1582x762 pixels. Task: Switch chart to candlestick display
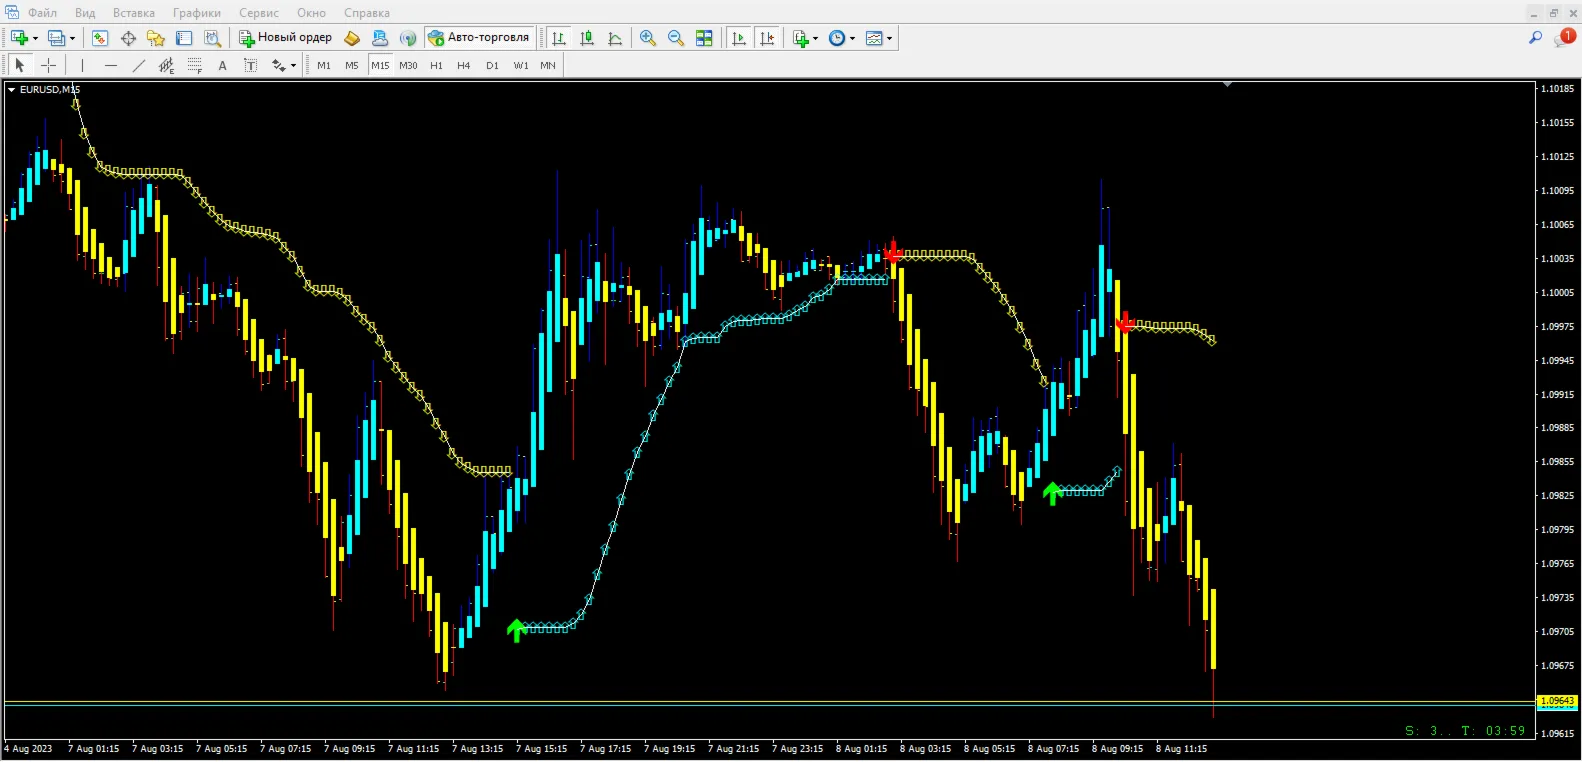[587, 38]
